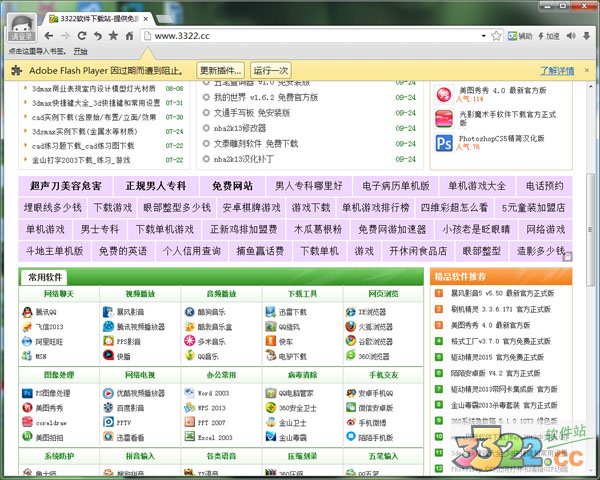Select radio bullet beside 我的世界 v1.6.2
Image resolution: width=600 pixels, height=480 pixels.
tap(206, 97)
